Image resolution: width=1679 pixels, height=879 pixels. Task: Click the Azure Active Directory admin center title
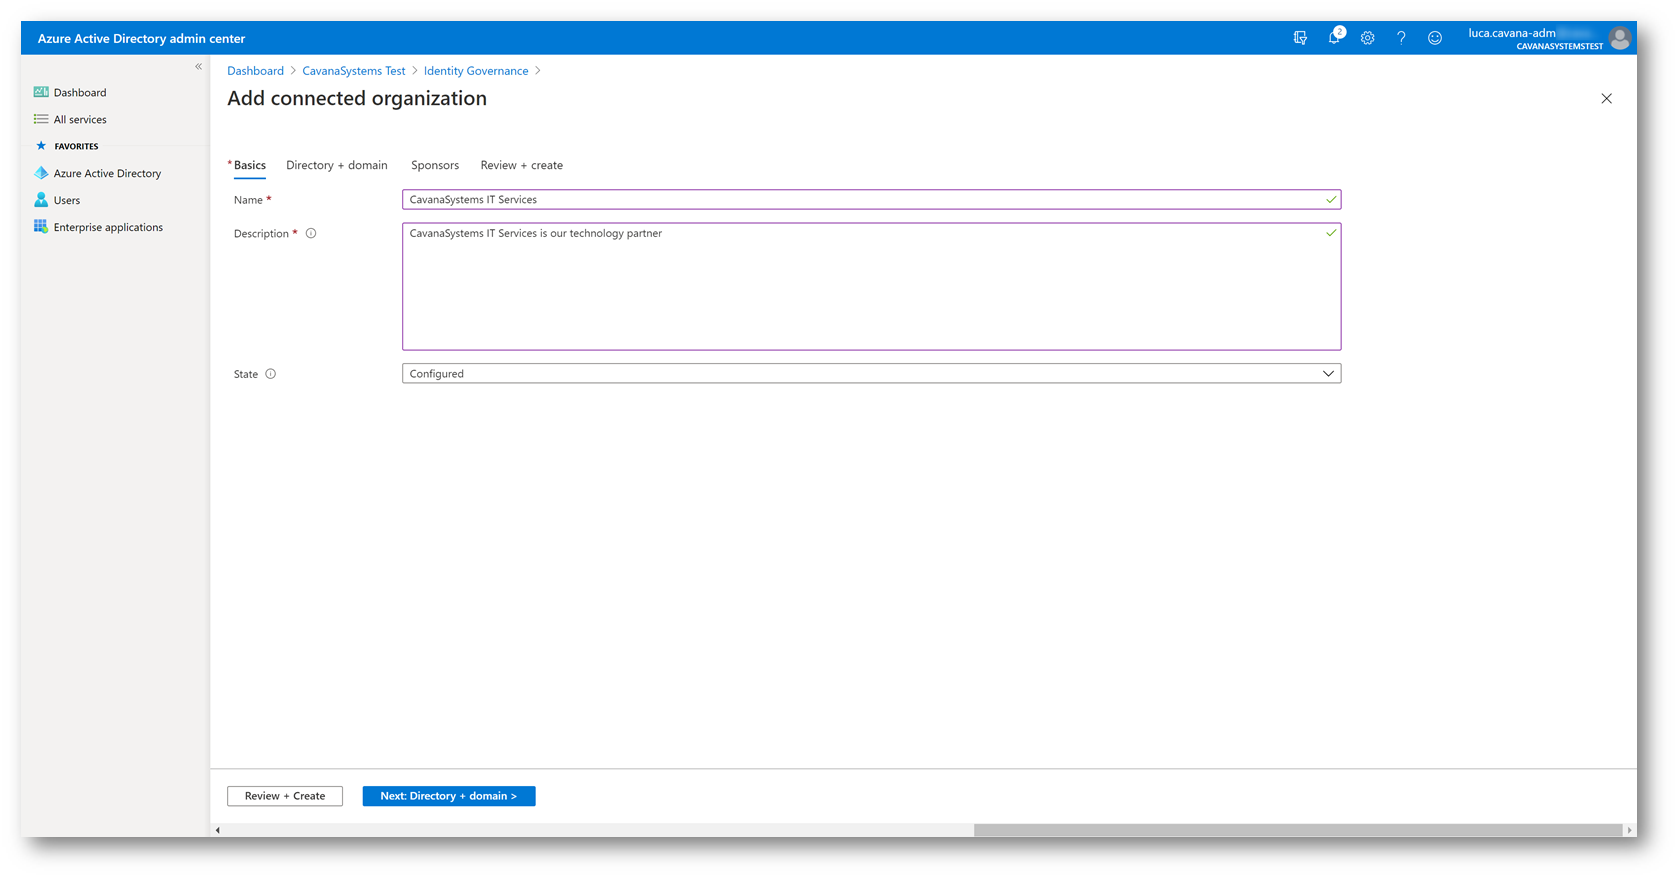(x=141, y=38)
